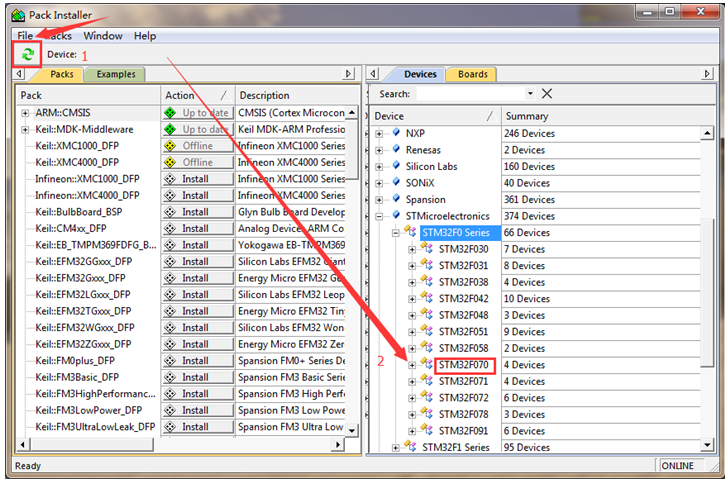Click left tab-scroll arrow beside Devices tab
Viewport: 725px width, 479px height.
(x=374, y=74)
